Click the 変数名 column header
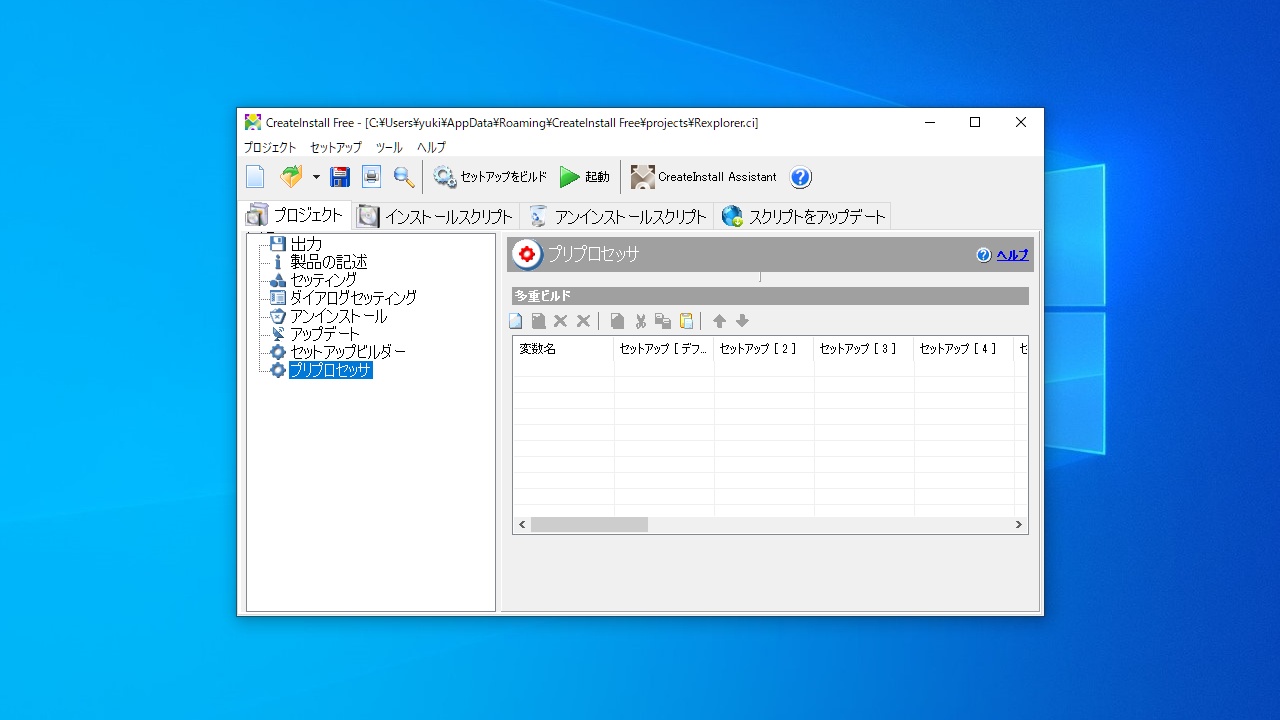The image size is (1280, 720). point(564,349)
